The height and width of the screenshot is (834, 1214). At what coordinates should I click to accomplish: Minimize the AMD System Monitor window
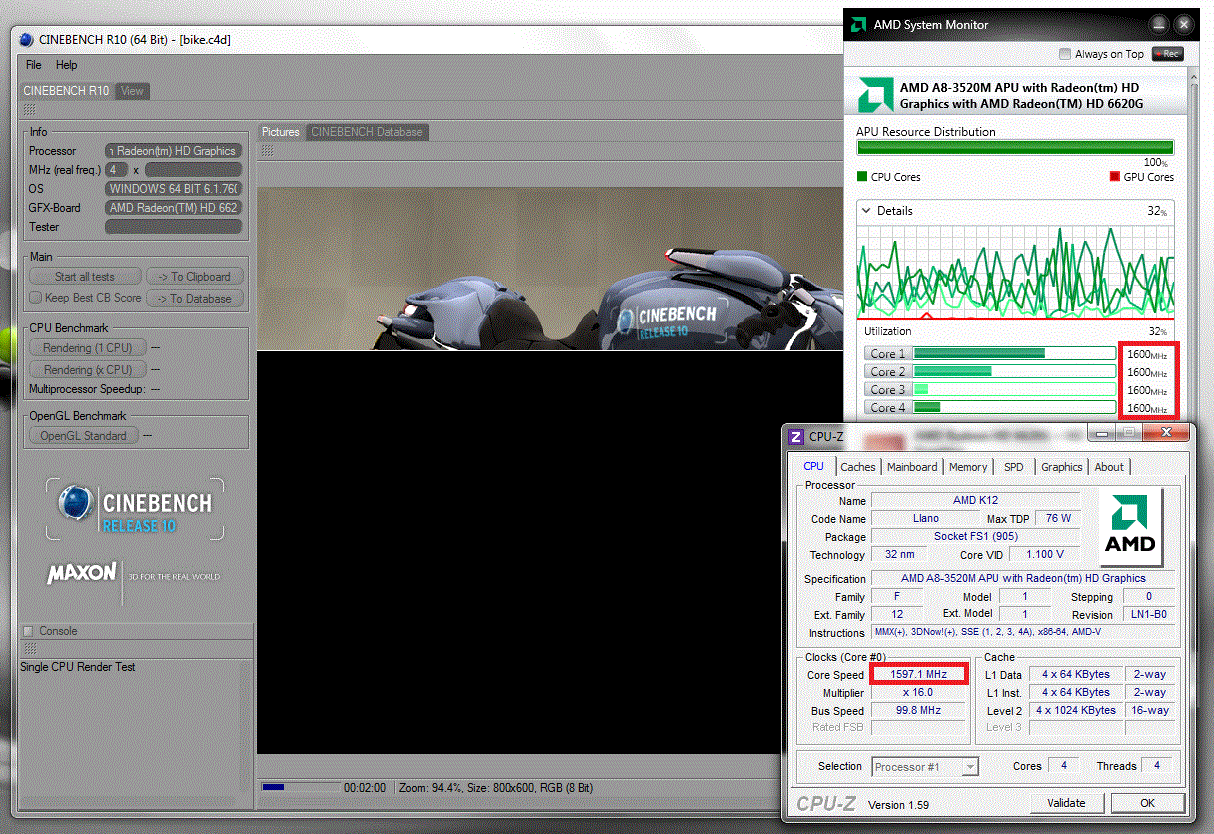point(1158,24)
